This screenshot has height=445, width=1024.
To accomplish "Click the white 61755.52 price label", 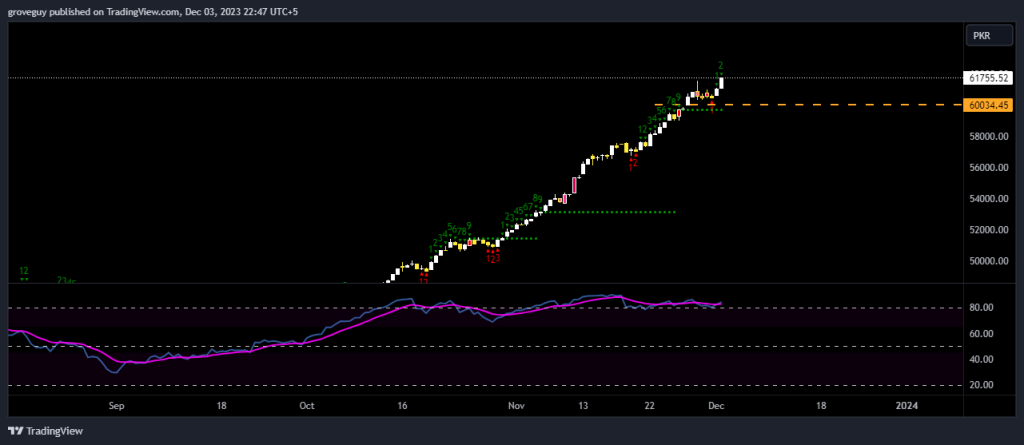I will [x=988, y=78].
